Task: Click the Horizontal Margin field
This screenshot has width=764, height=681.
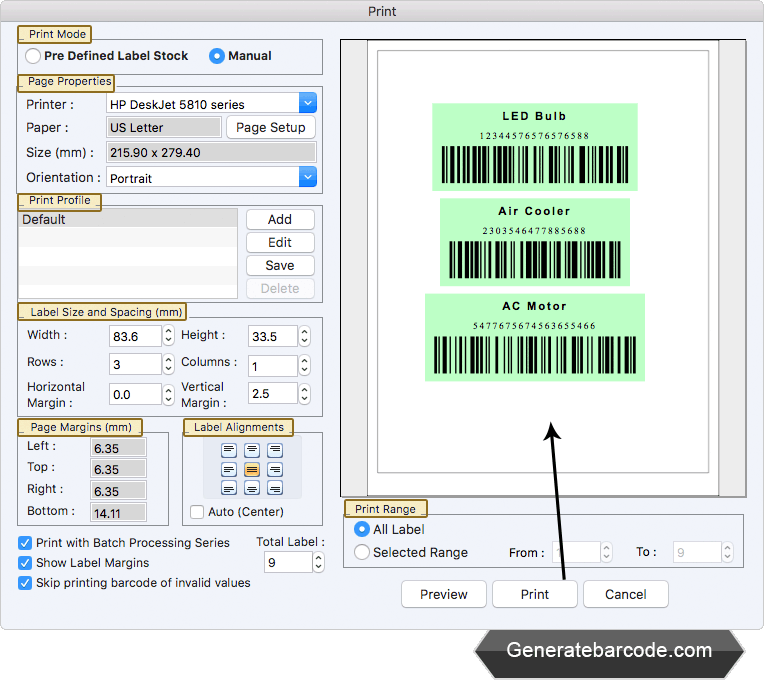Action: (x=135, y=394)
